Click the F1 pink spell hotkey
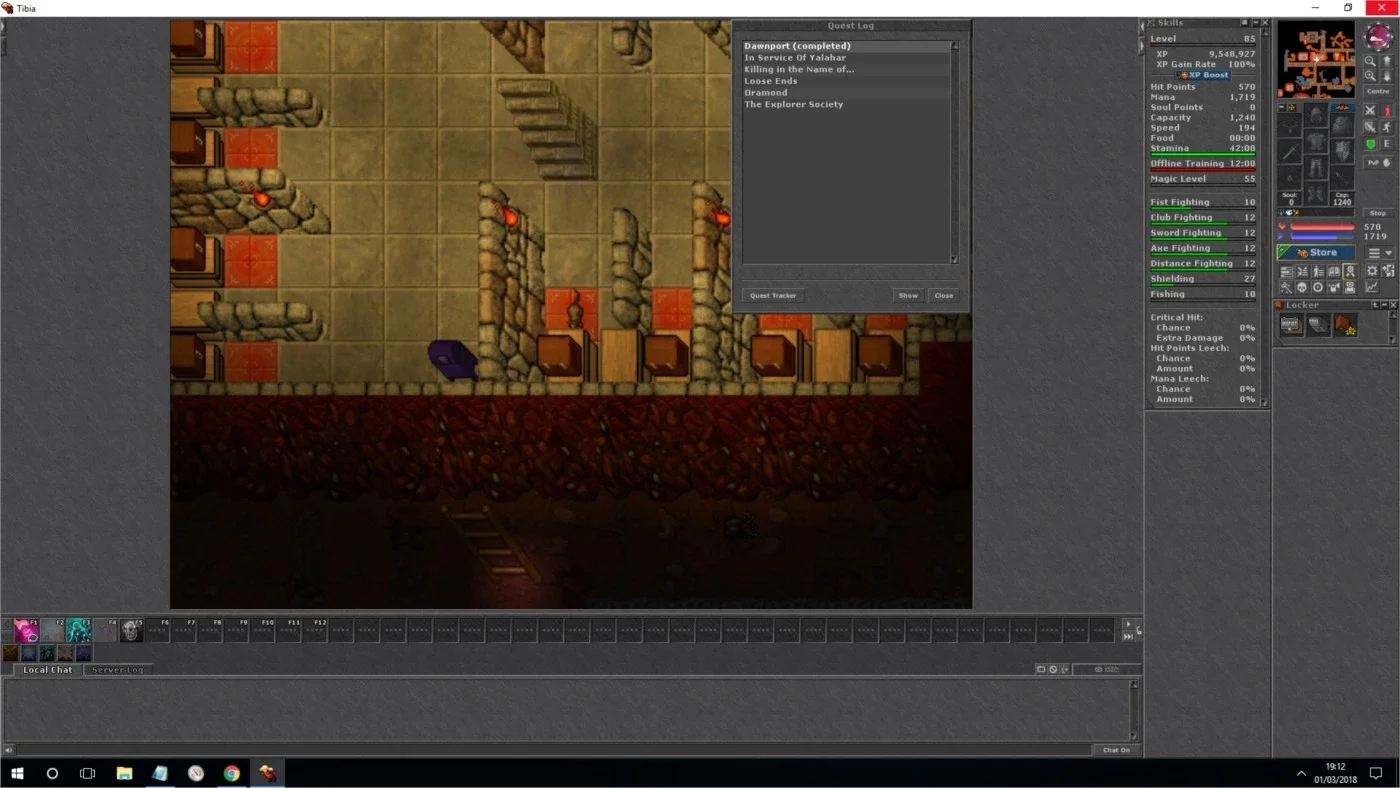The image size is (1400, 788). point(26,630)
